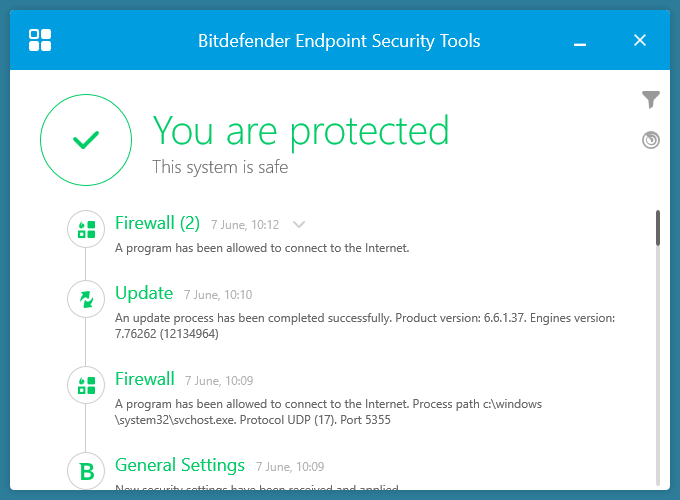Click the green protected checkmark circle
The image size is (680, 500).
point(86,141)
